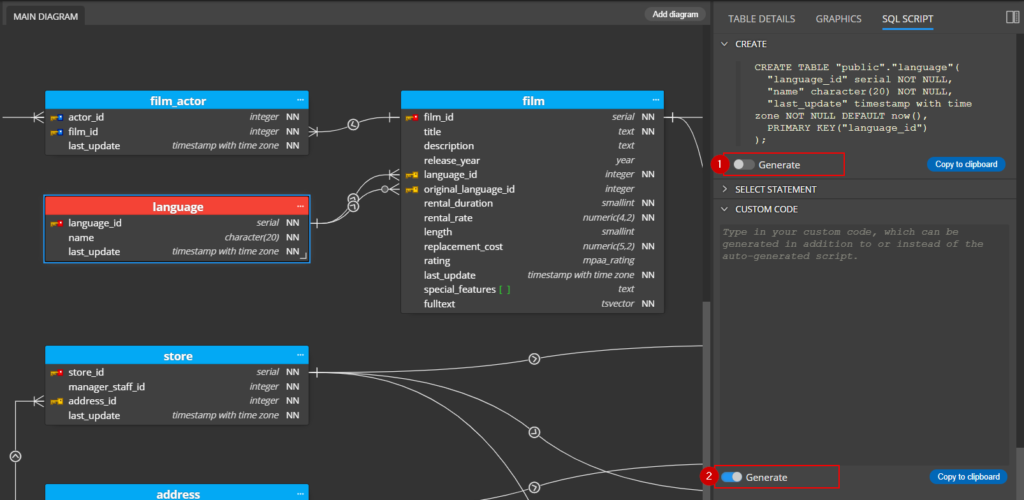Select the MAIN DIAGRAM tab
The width and height of the screenshot is (1024, 500).
click(x=45, y=17)
